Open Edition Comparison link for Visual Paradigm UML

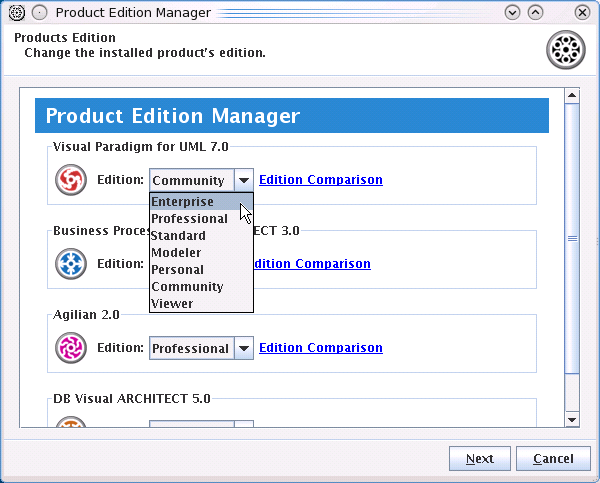tap(321, 179)
